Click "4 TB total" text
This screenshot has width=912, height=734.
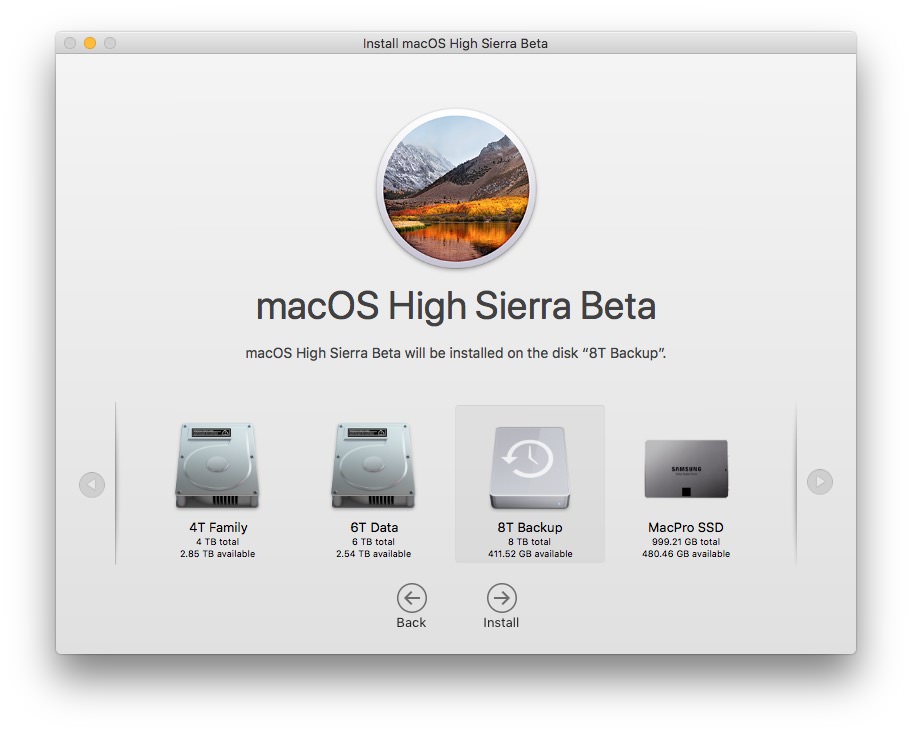218,541
